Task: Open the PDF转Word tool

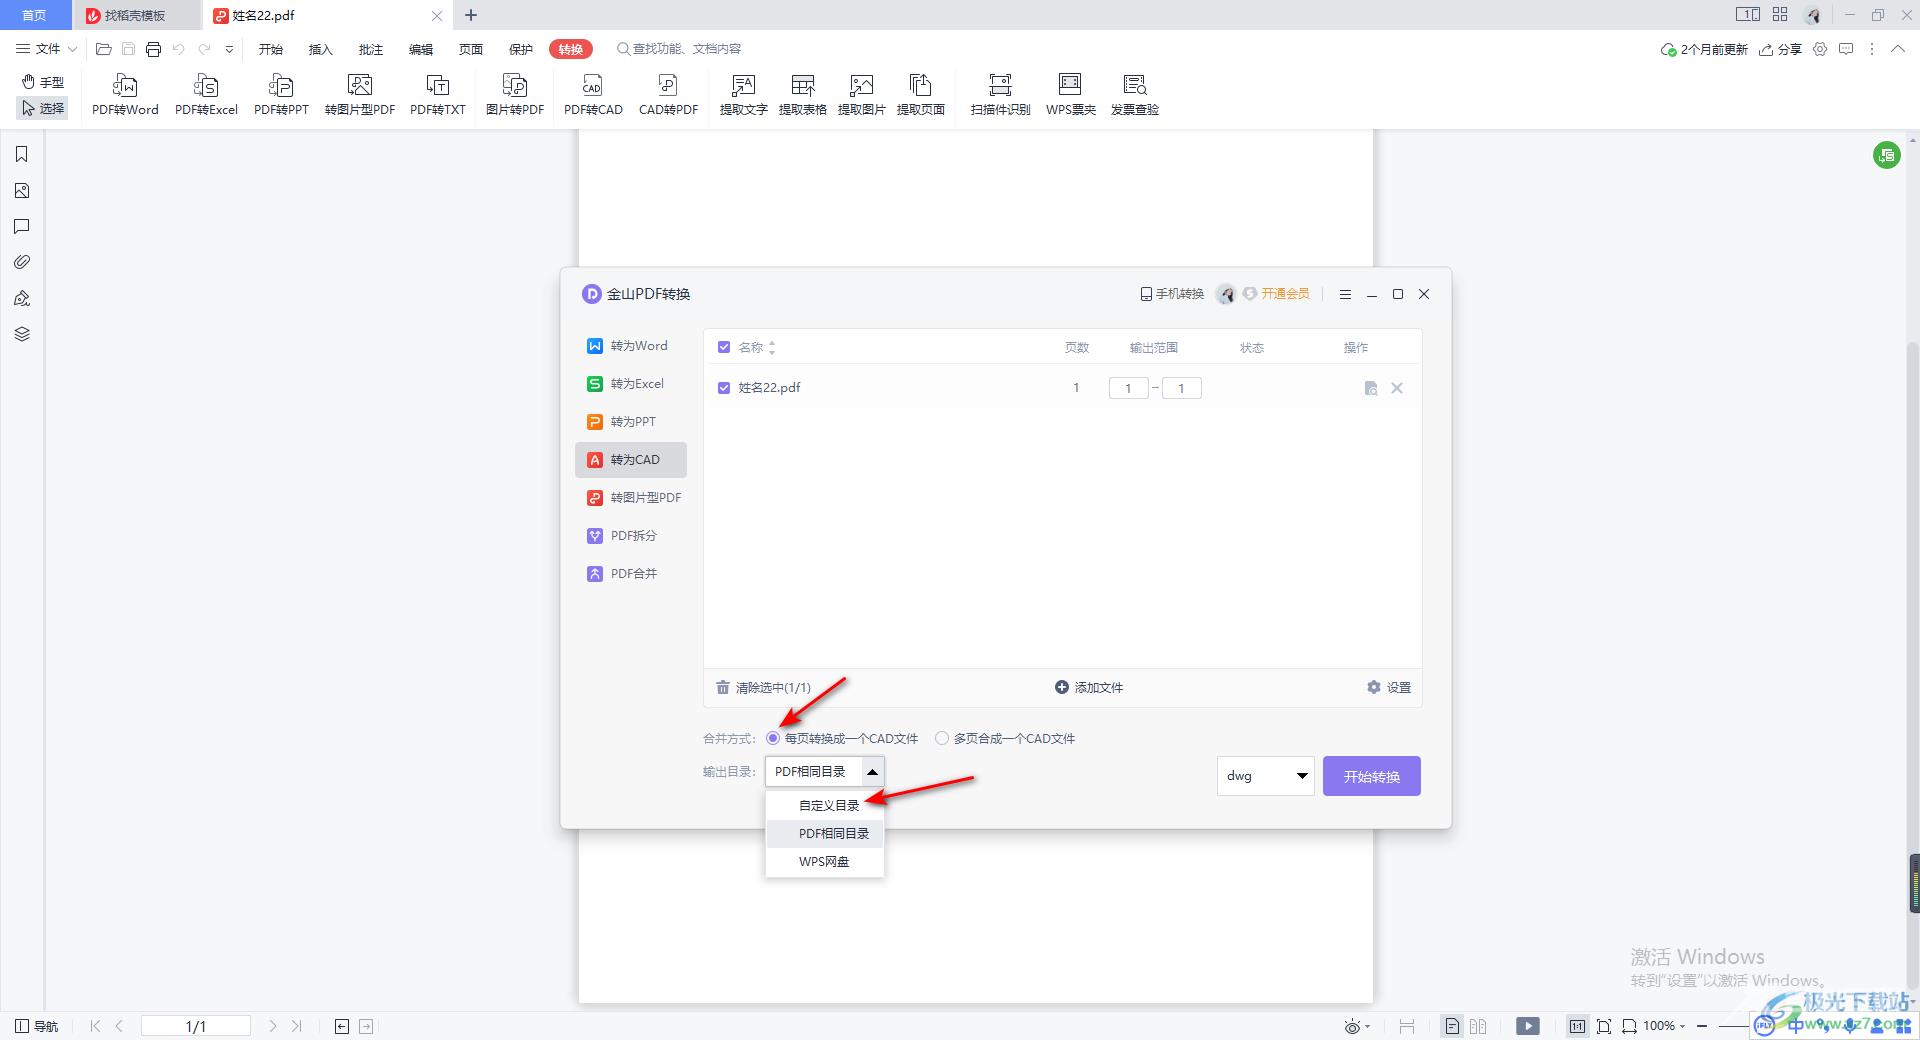Action: 125,95
